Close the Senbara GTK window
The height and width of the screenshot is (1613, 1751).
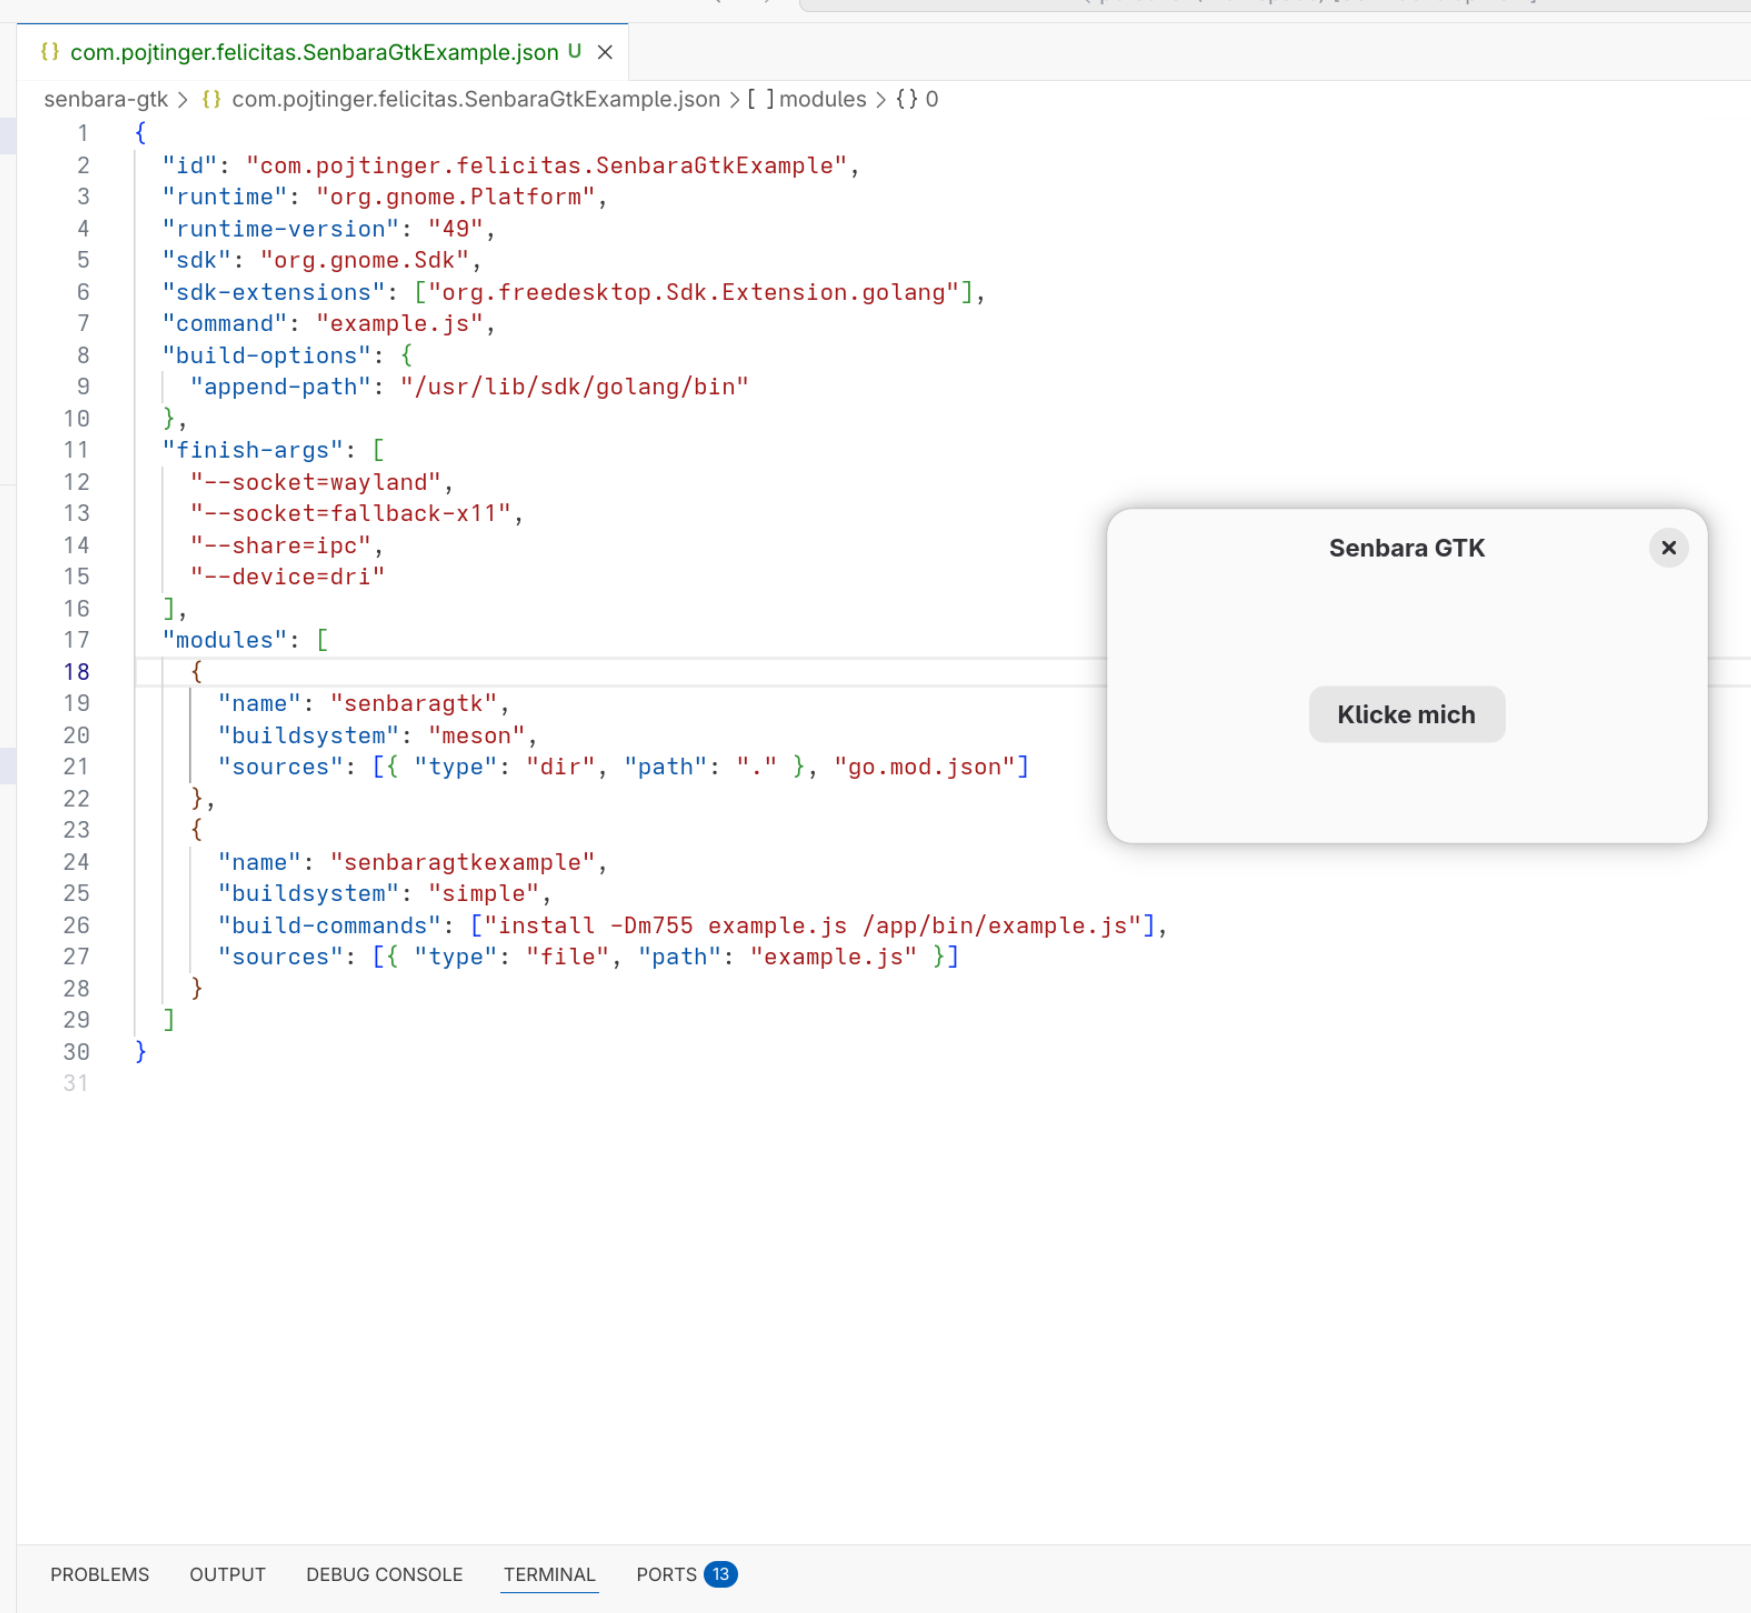pyautogui.click(x=1668, y=548)
